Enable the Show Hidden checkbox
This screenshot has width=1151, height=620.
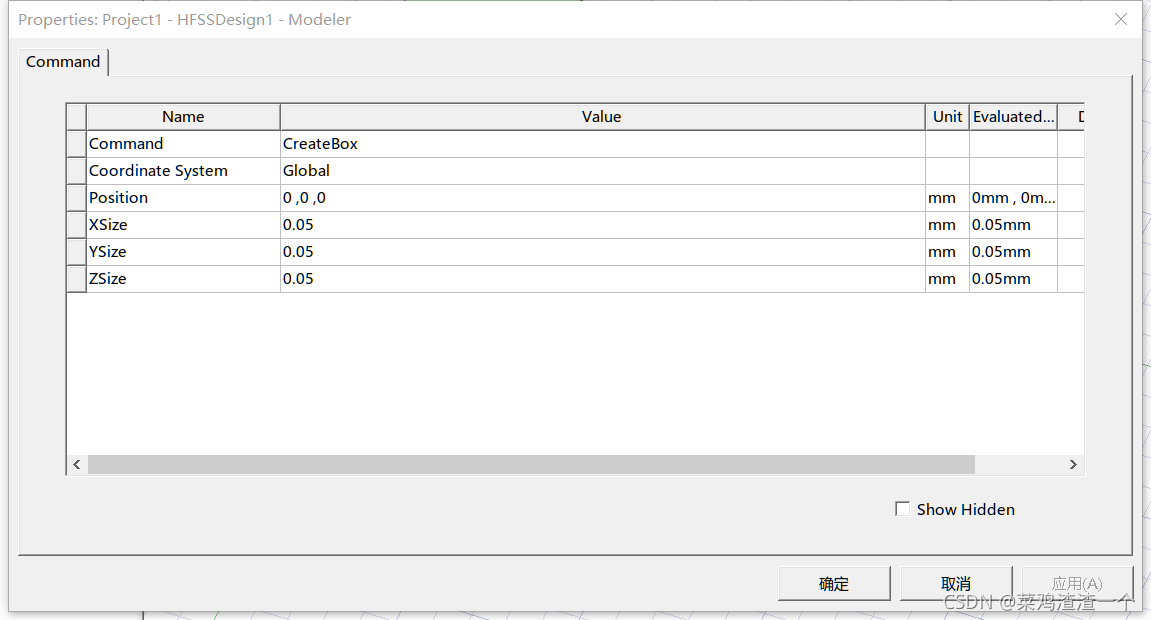coord(902,509)
